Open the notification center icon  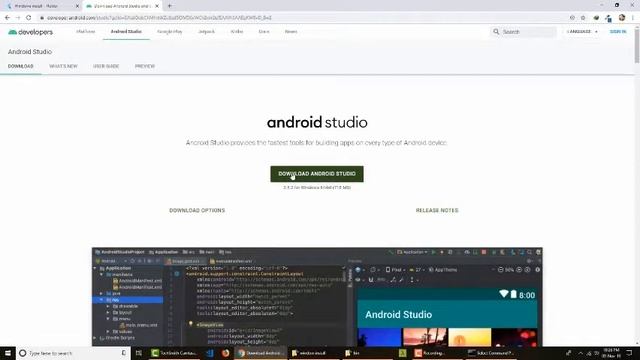pyautogui.click(x=629, y=353)
